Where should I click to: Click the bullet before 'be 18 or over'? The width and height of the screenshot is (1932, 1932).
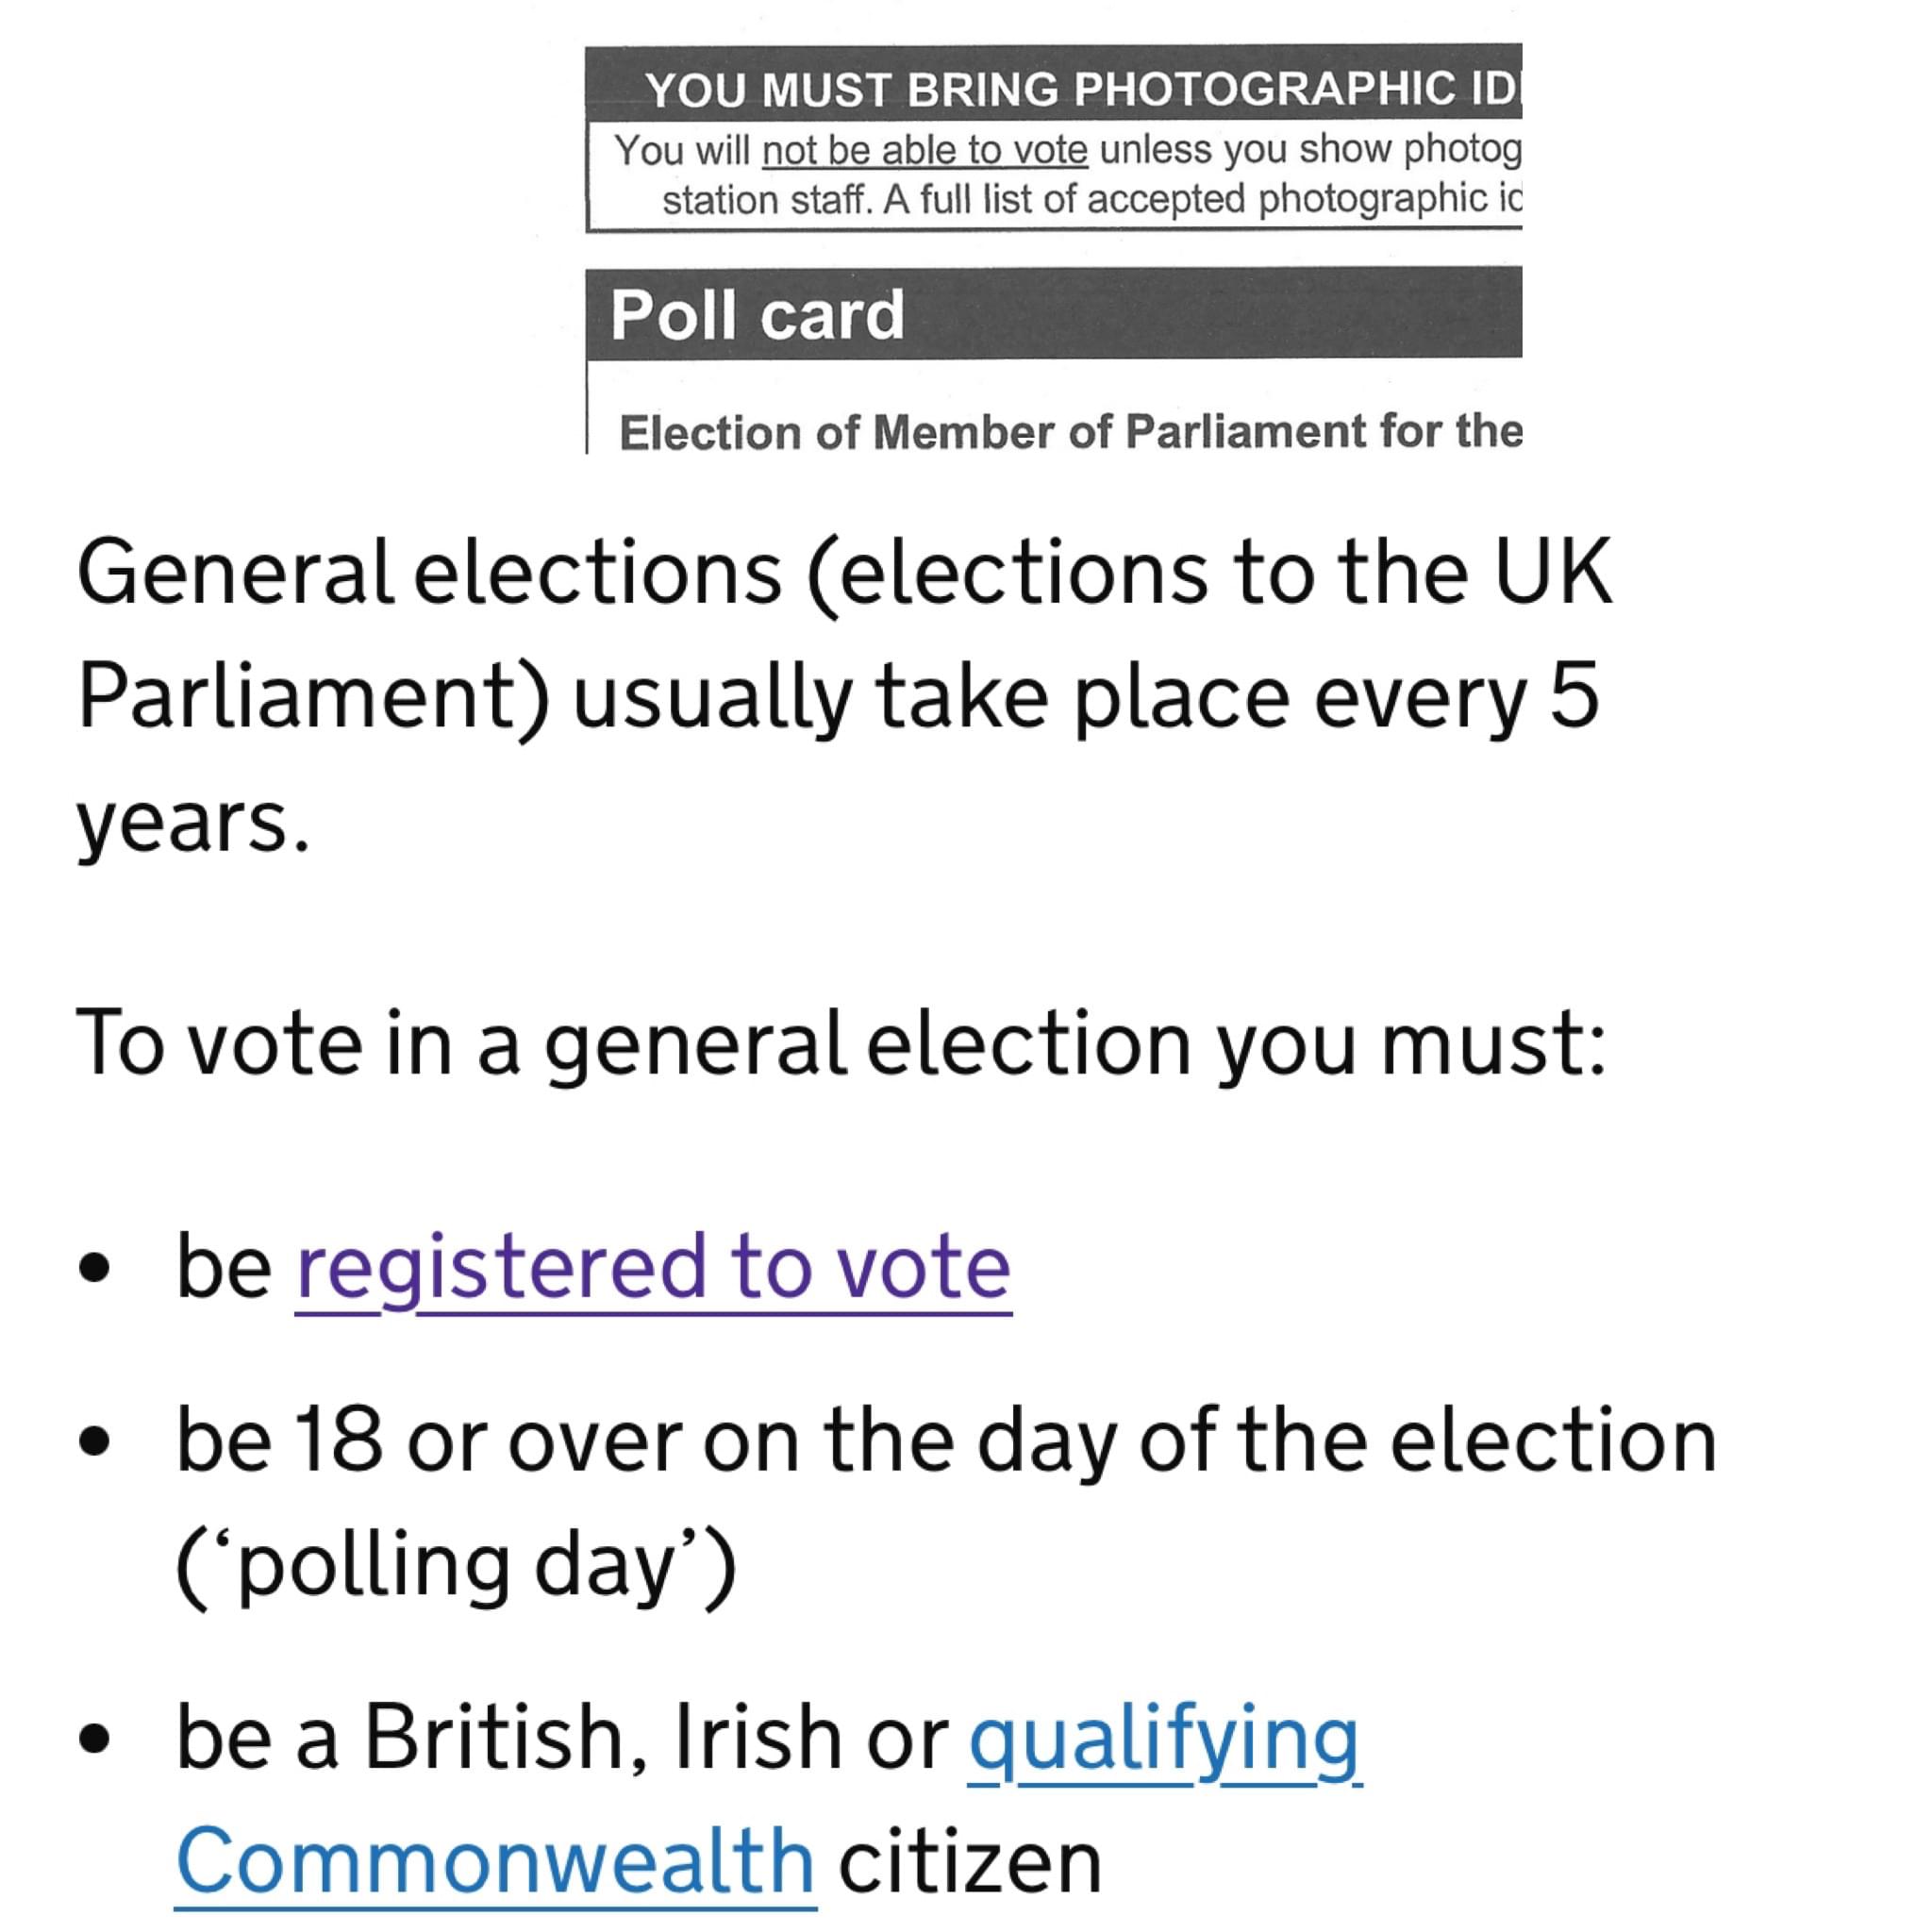coord(94,1443)
